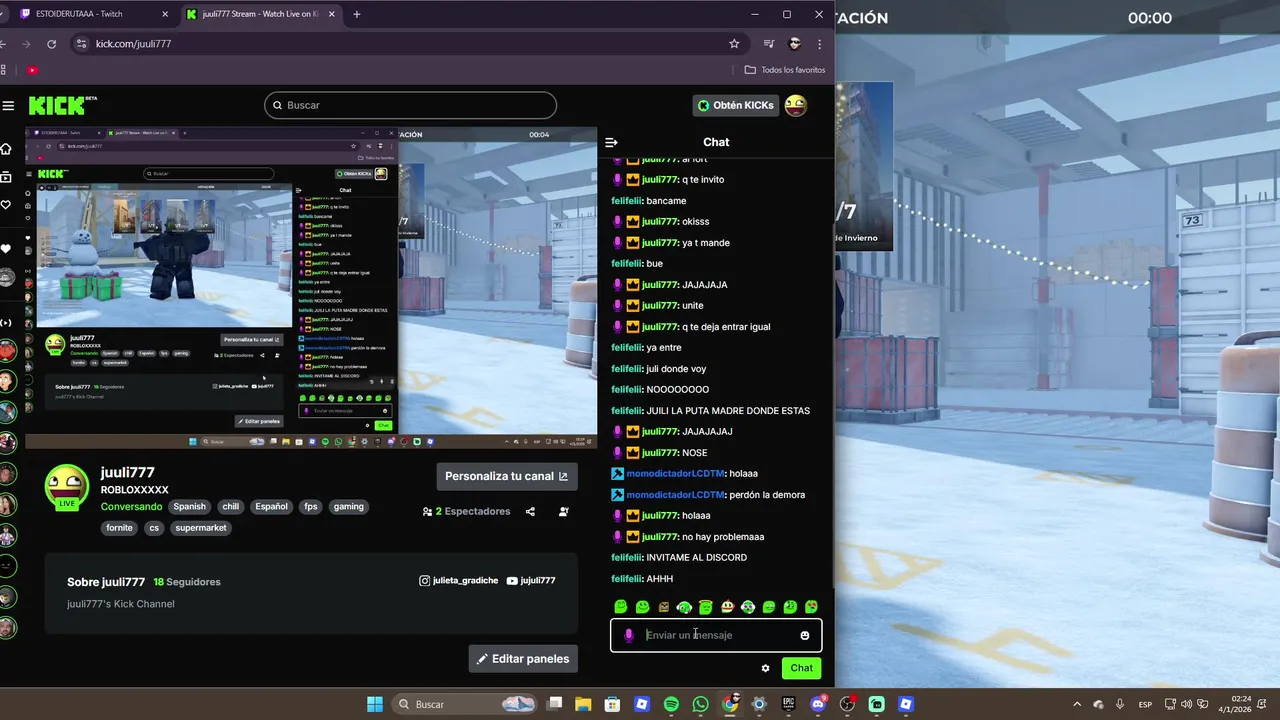Open WhatsApp from taskbar
This screenshot has width=1280, height=720.
coord(700,704)
